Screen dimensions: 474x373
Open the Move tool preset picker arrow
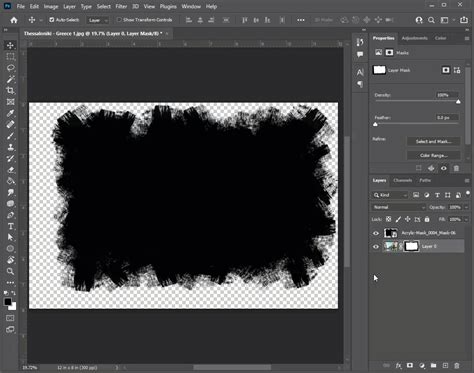pos(41,20)
